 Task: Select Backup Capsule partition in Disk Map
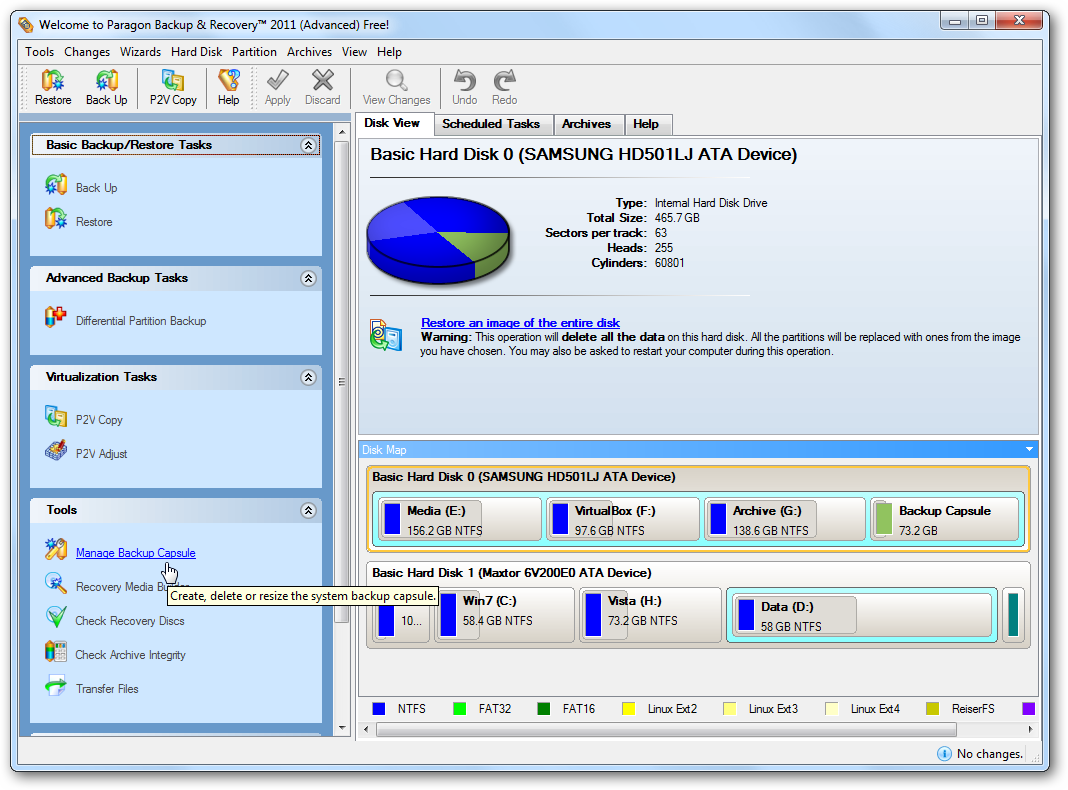945,520
